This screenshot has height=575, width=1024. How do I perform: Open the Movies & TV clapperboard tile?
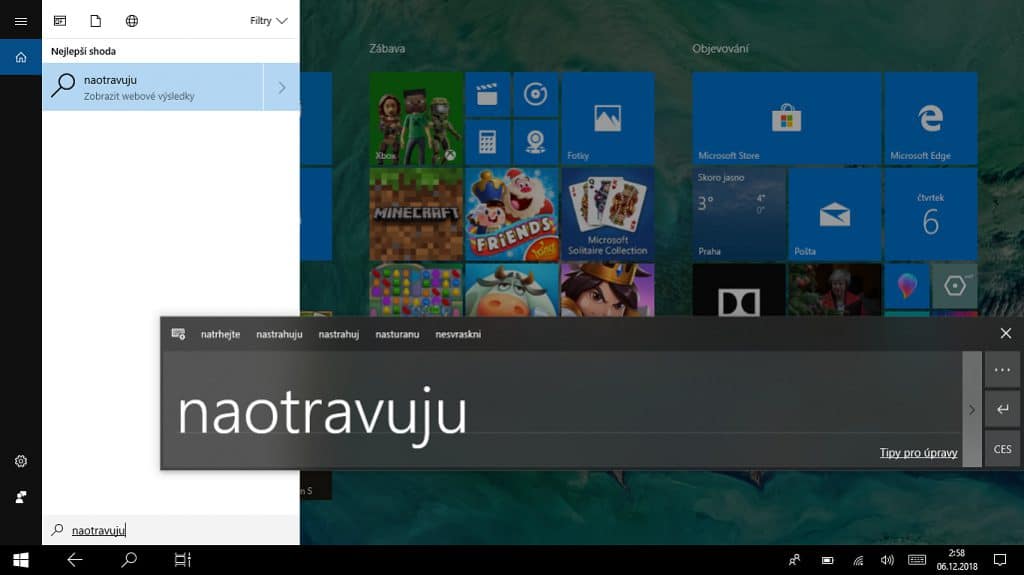tap(487, 95)
